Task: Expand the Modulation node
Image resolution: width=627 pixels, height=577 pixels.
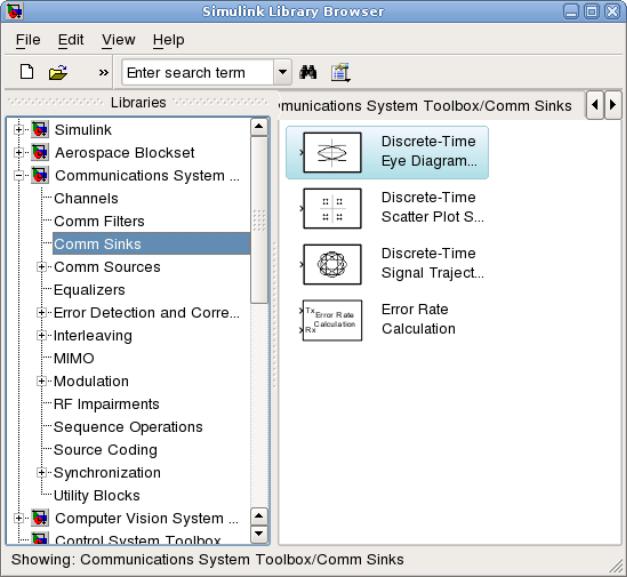Action: pyautogui.click(x=41, y=381)
